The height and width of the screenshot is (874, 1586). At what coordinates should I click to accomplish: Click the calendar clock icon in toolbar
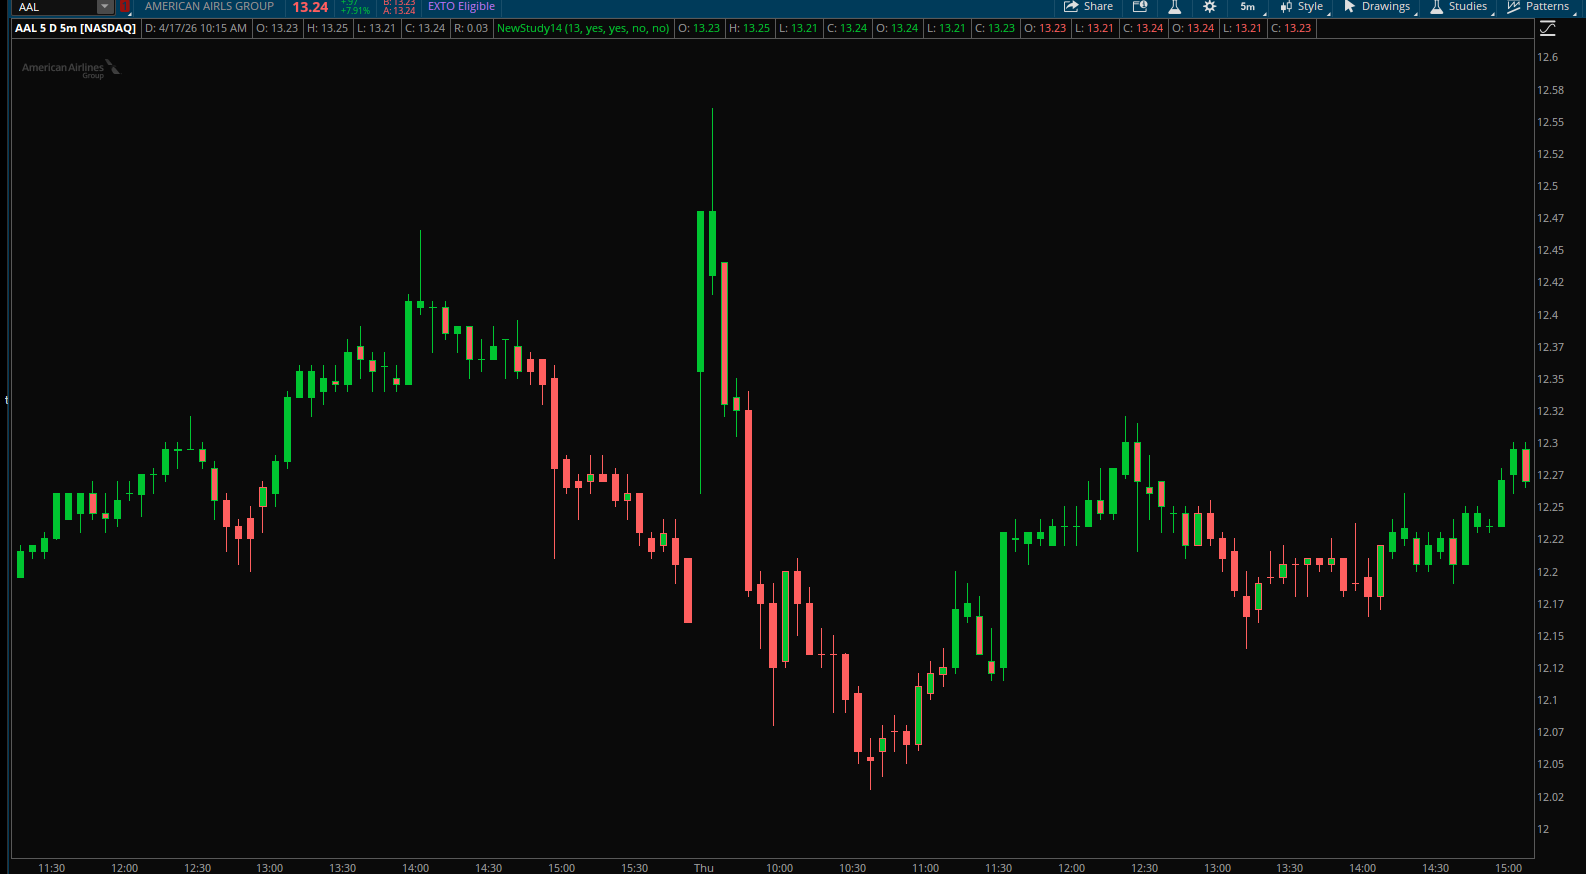coord(1140,7)
